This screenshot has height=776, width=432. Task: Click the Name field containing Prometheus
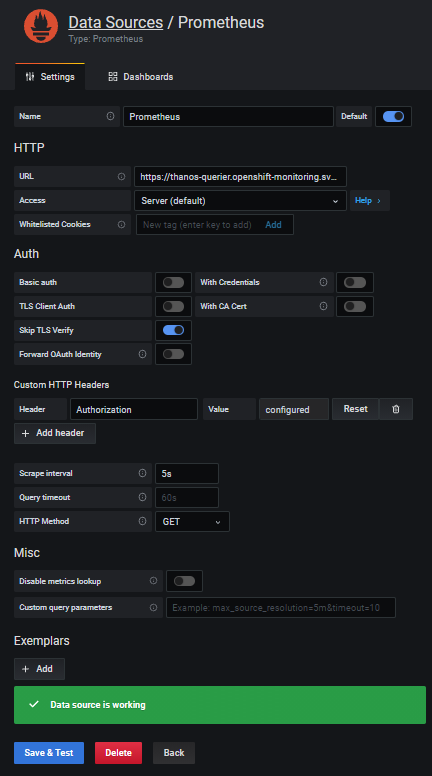tap(228, 117)
